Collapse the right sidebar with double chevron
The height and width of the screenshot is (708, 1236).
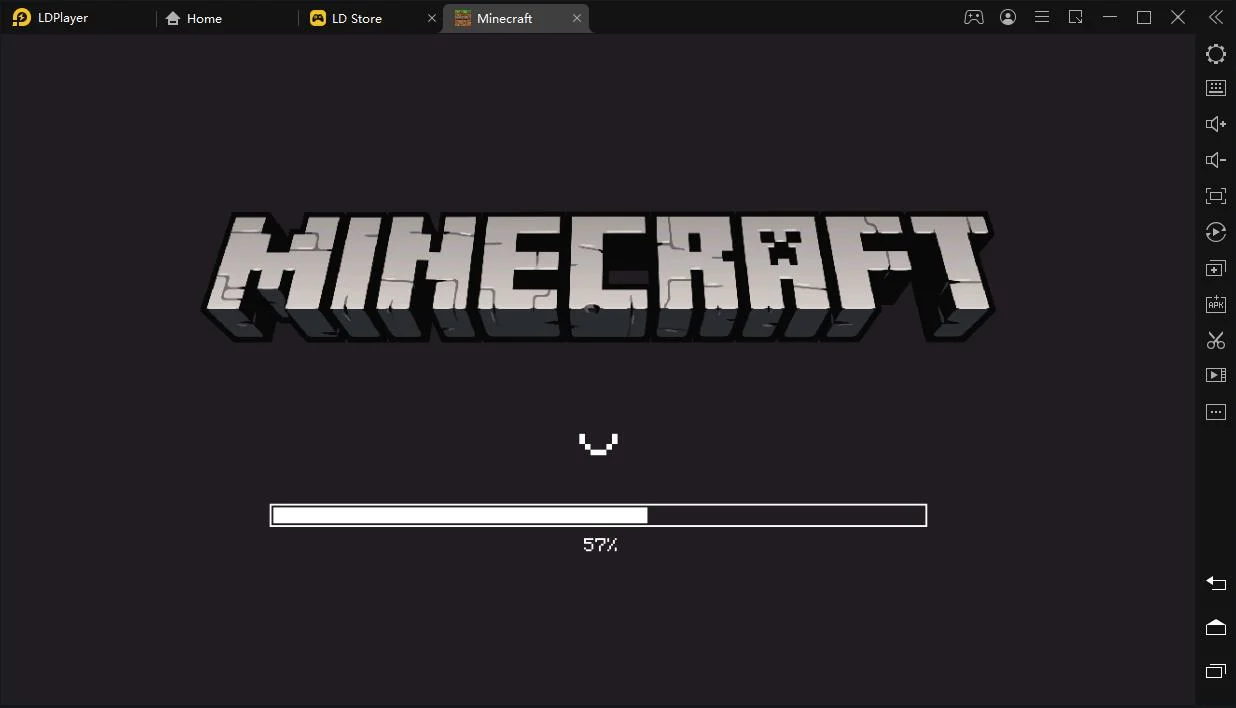1216,17
